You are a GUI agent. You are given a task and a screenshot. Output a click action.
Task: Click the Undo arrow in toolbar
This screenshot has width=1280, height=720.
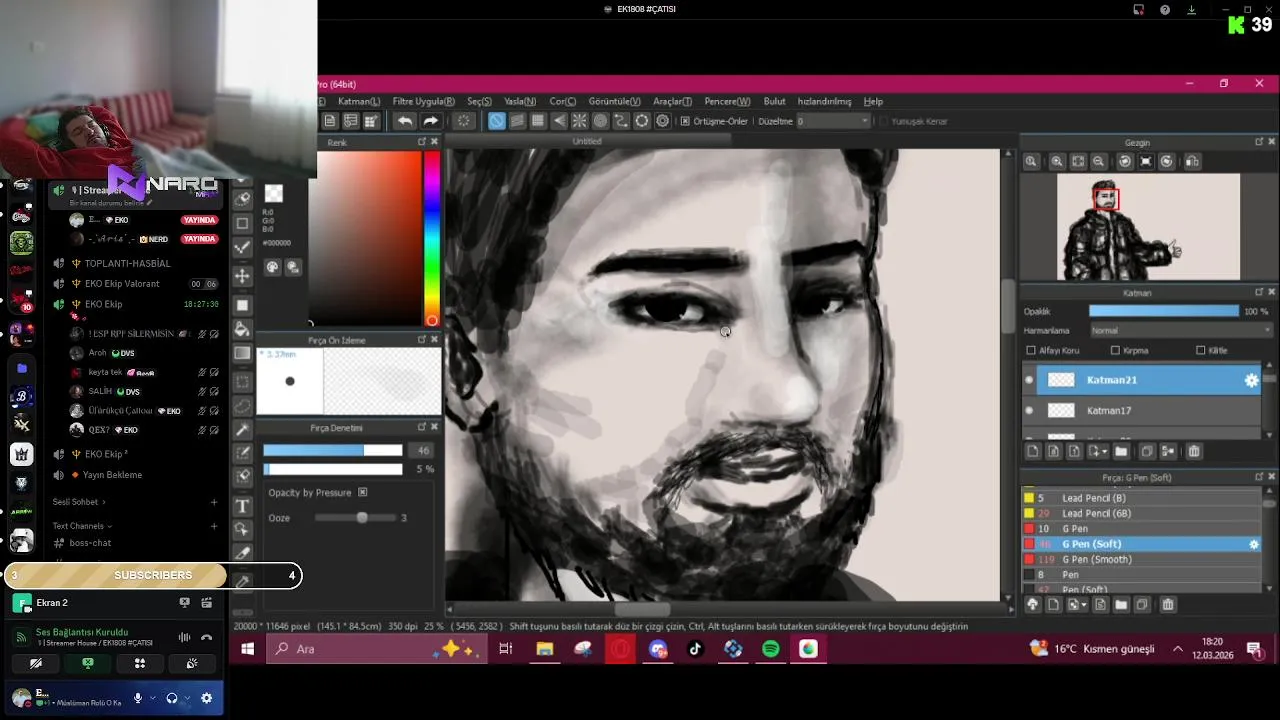(x=404, y=121)
